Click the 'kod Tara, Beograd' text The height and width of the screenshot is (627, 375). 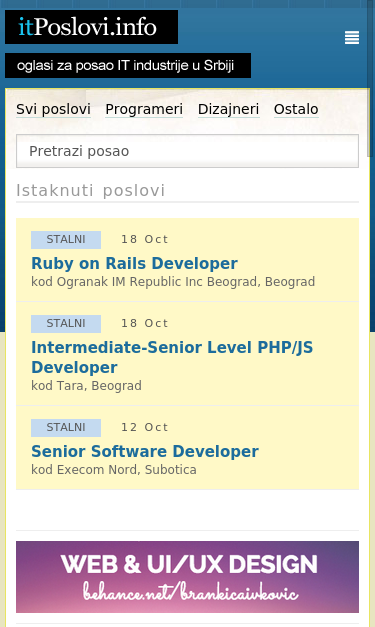coord(86,385)
